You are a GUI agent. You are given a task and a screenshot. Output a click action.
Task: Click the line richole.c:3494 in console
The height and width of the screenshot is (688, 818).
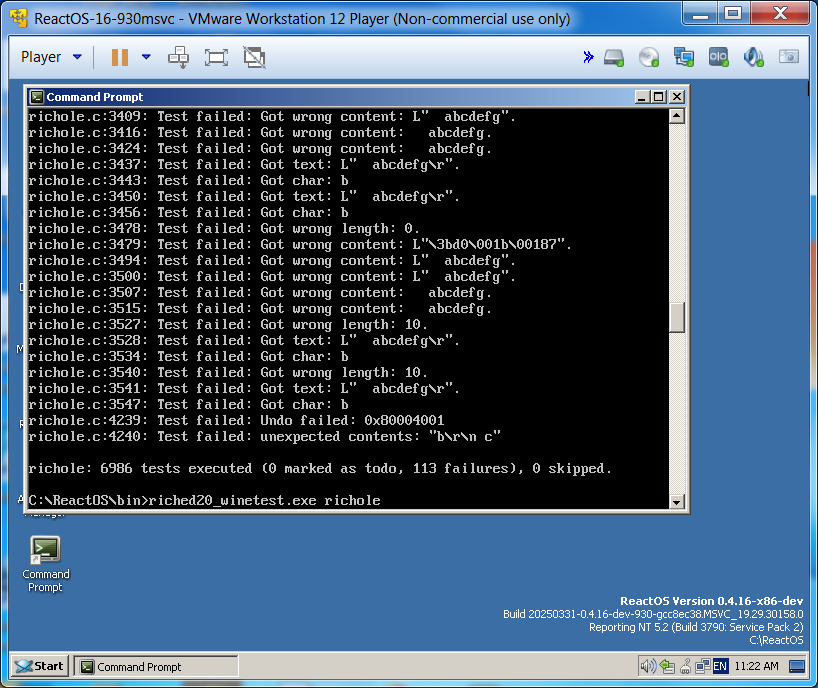pos(272,261)
